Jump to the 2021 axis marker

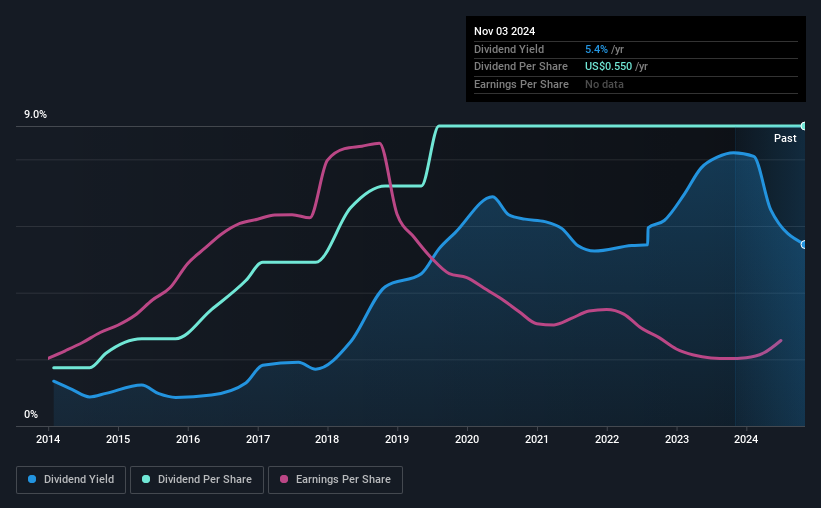(x=537, y=439)
